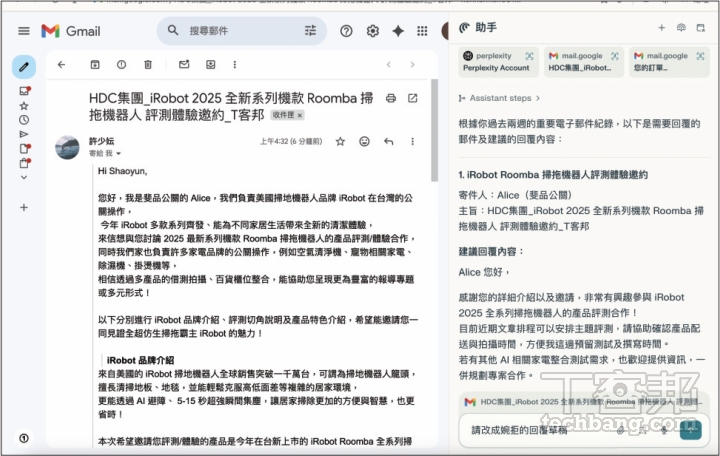Open message more options menu
The width and height of the screenshot is (720, 456).
click(x=412, y=141)
